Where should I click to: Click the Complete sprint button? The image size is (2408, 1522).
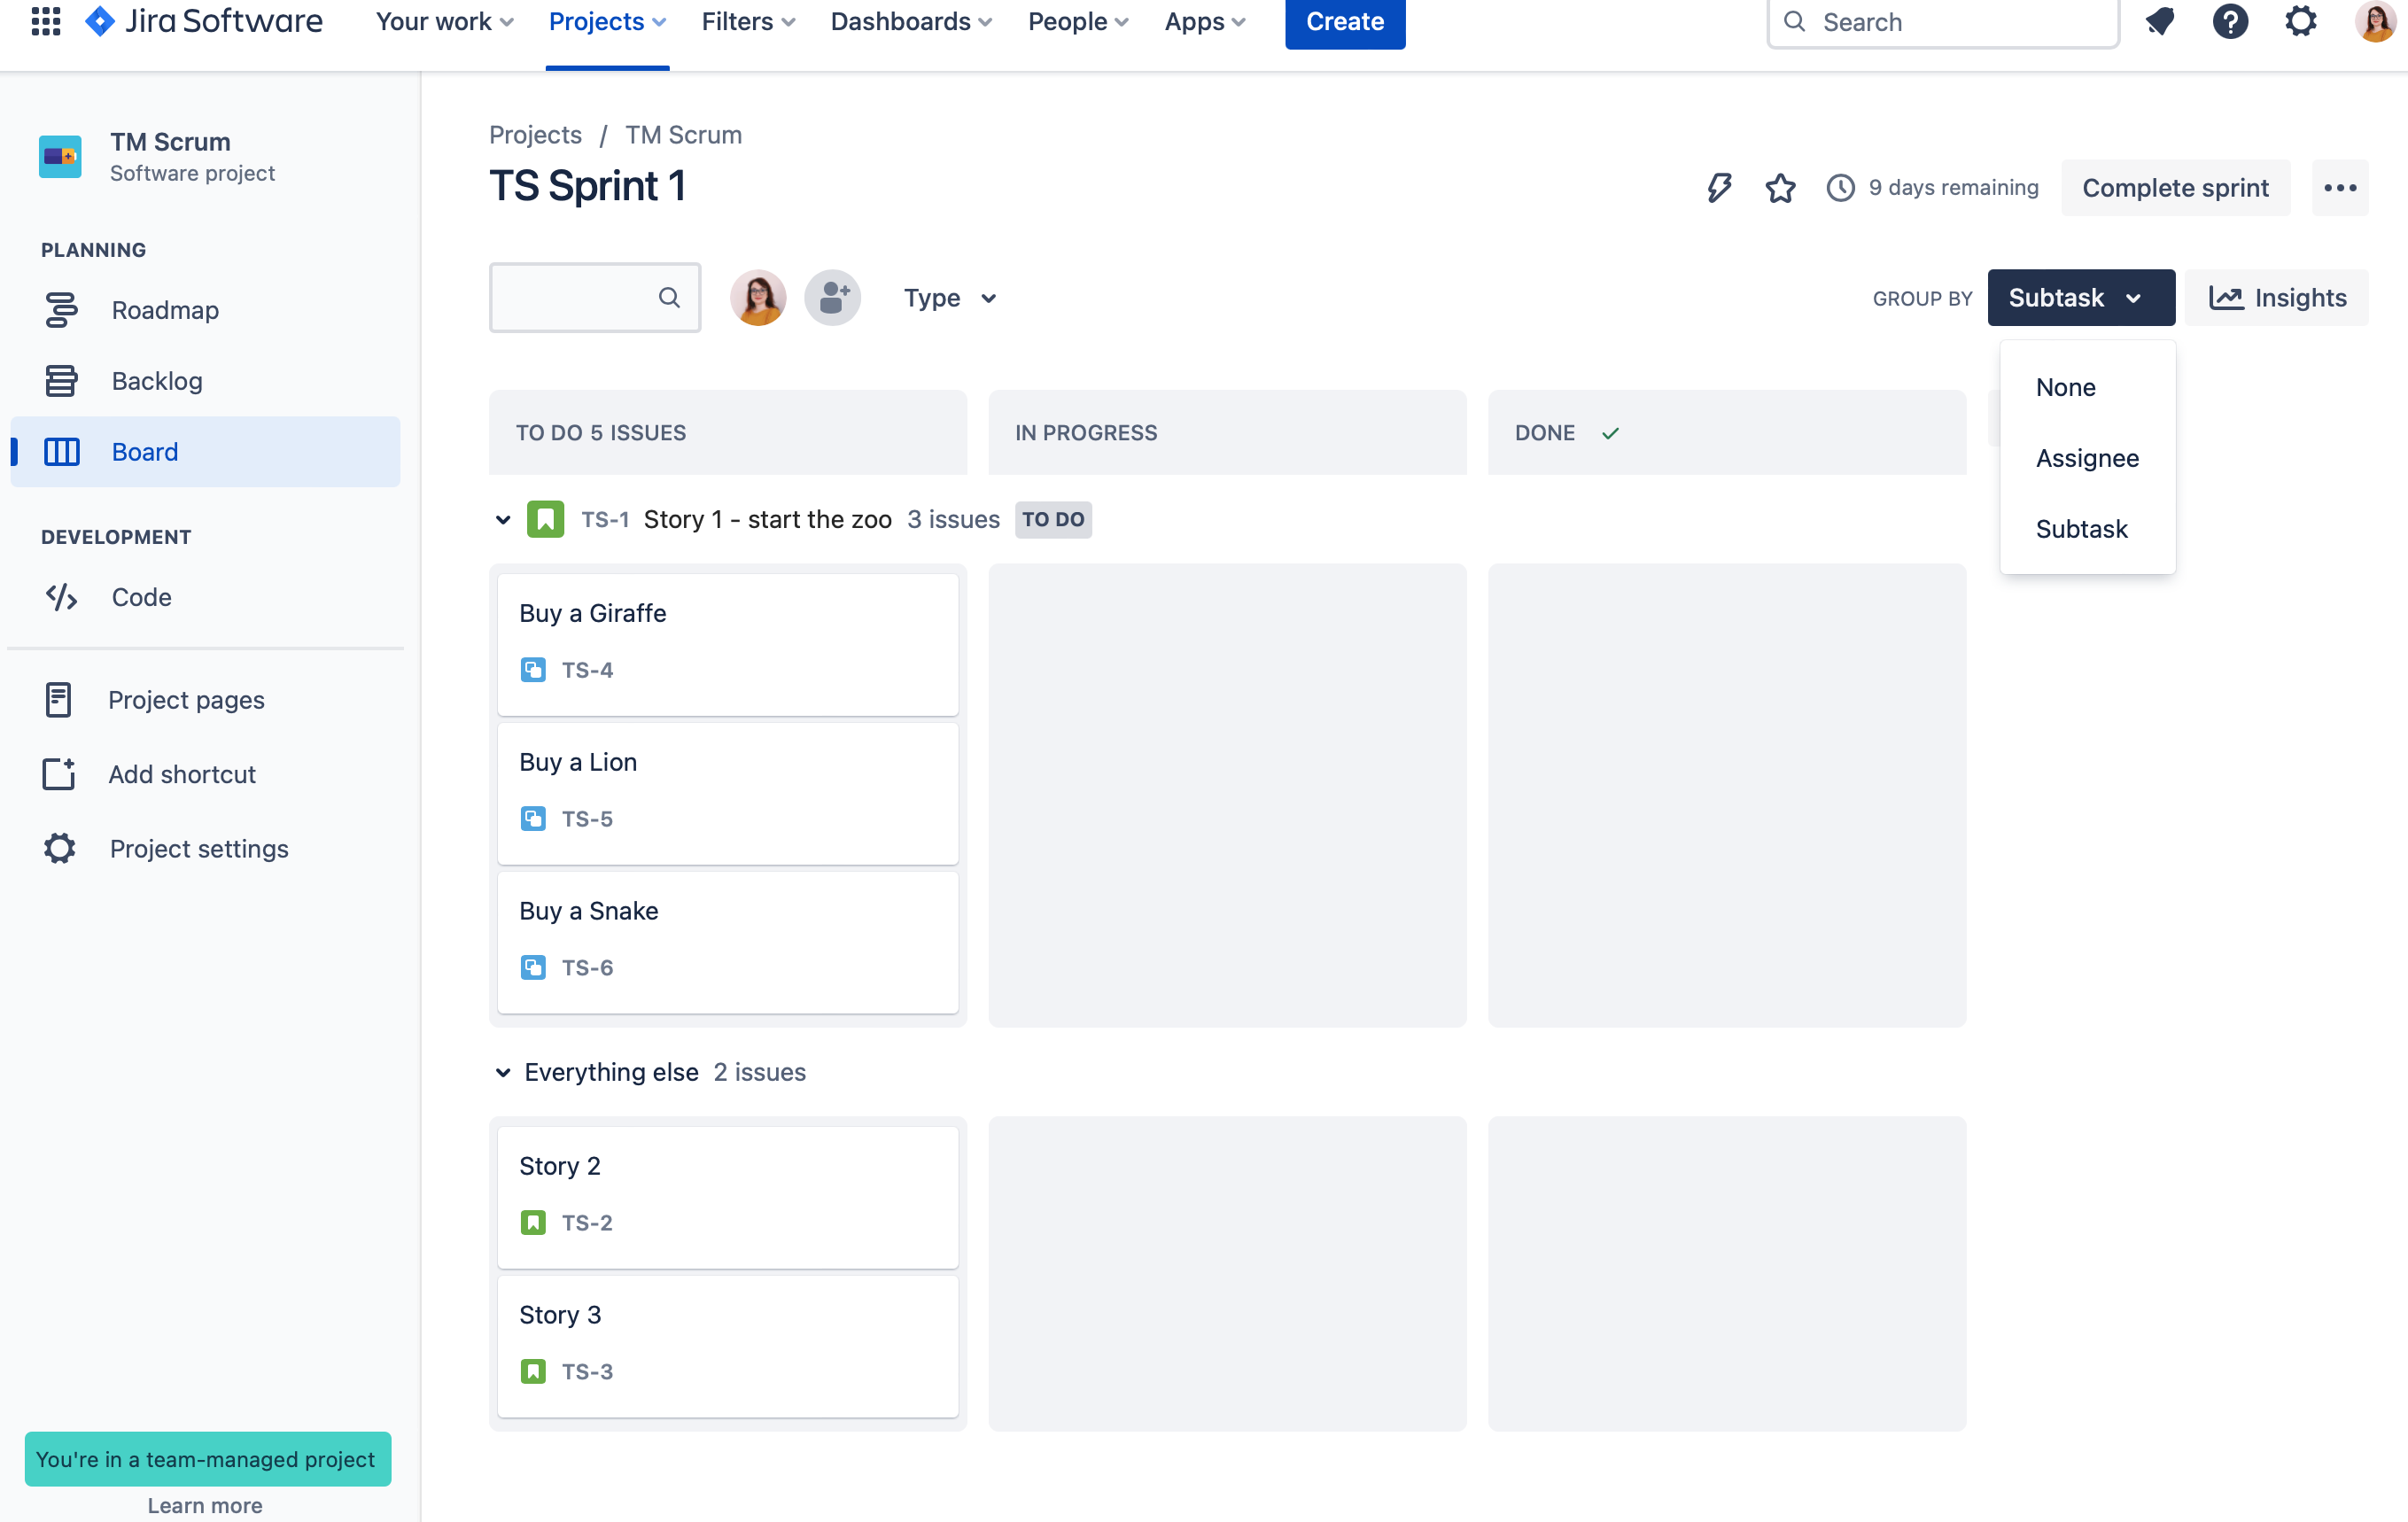pyautogui.click(x=2174, y=188)
